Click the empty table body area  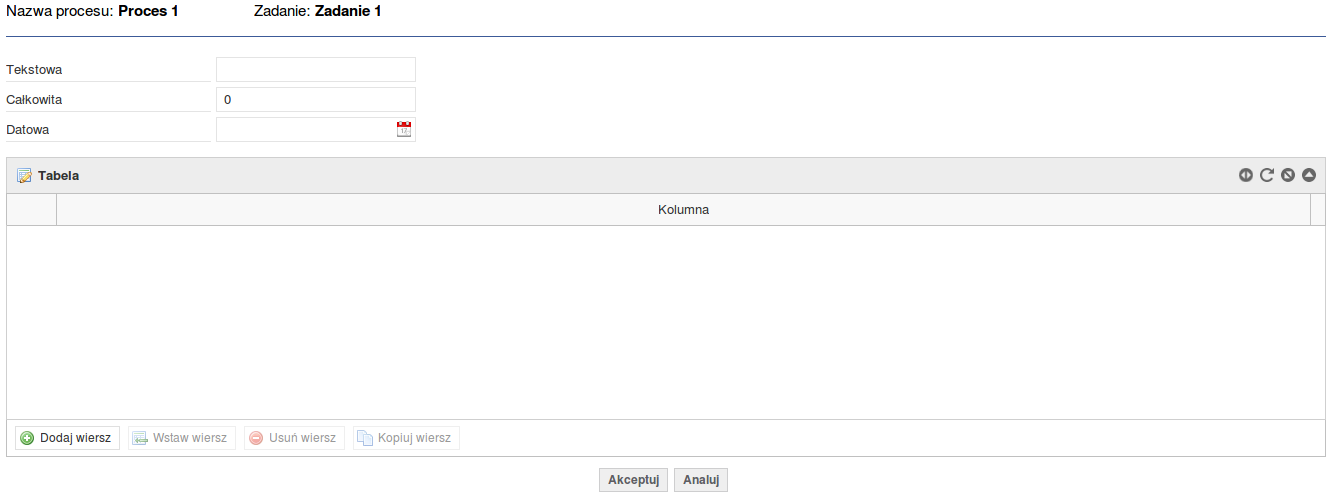tap(666, 322)
